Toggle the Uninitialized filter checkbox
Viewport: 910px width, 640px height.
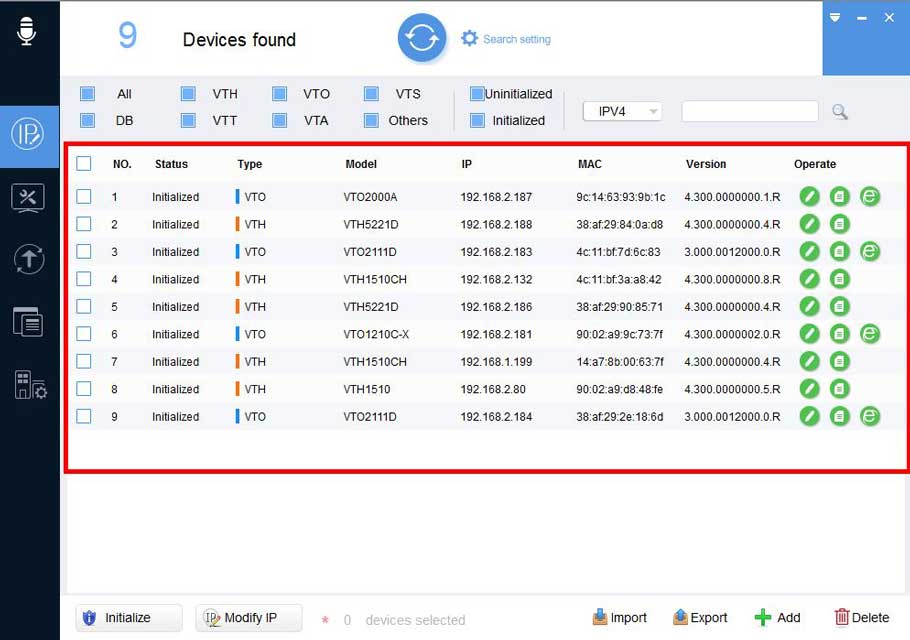tap(477, 94)
